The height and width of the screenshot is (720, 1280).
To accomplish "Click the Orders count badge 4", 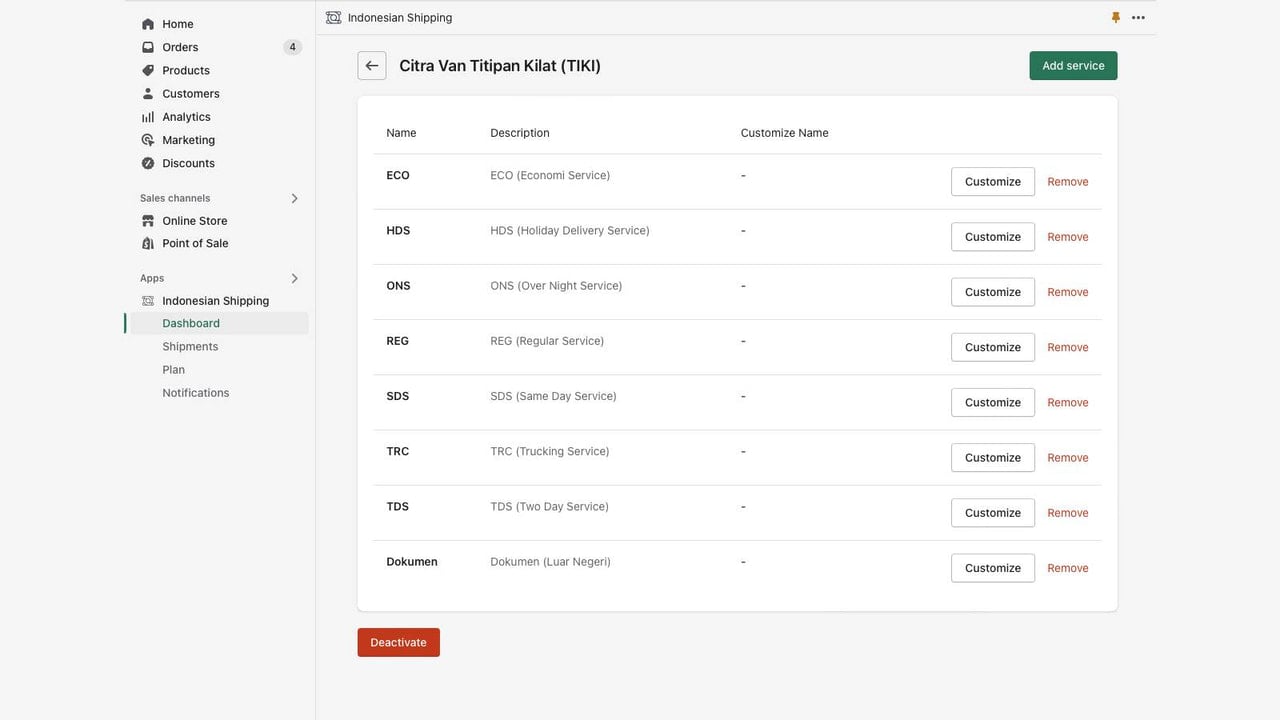I will click(292, 47).
